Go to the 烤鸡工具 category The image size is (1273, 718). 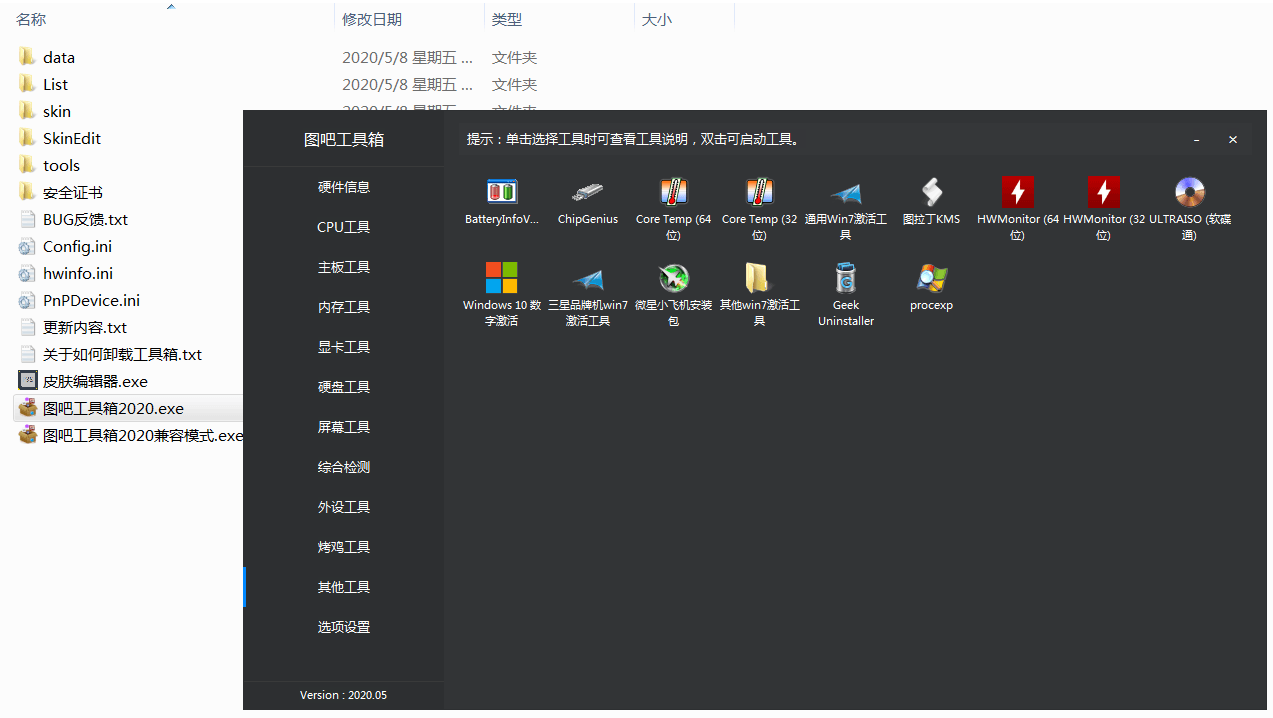coord(343,546)
